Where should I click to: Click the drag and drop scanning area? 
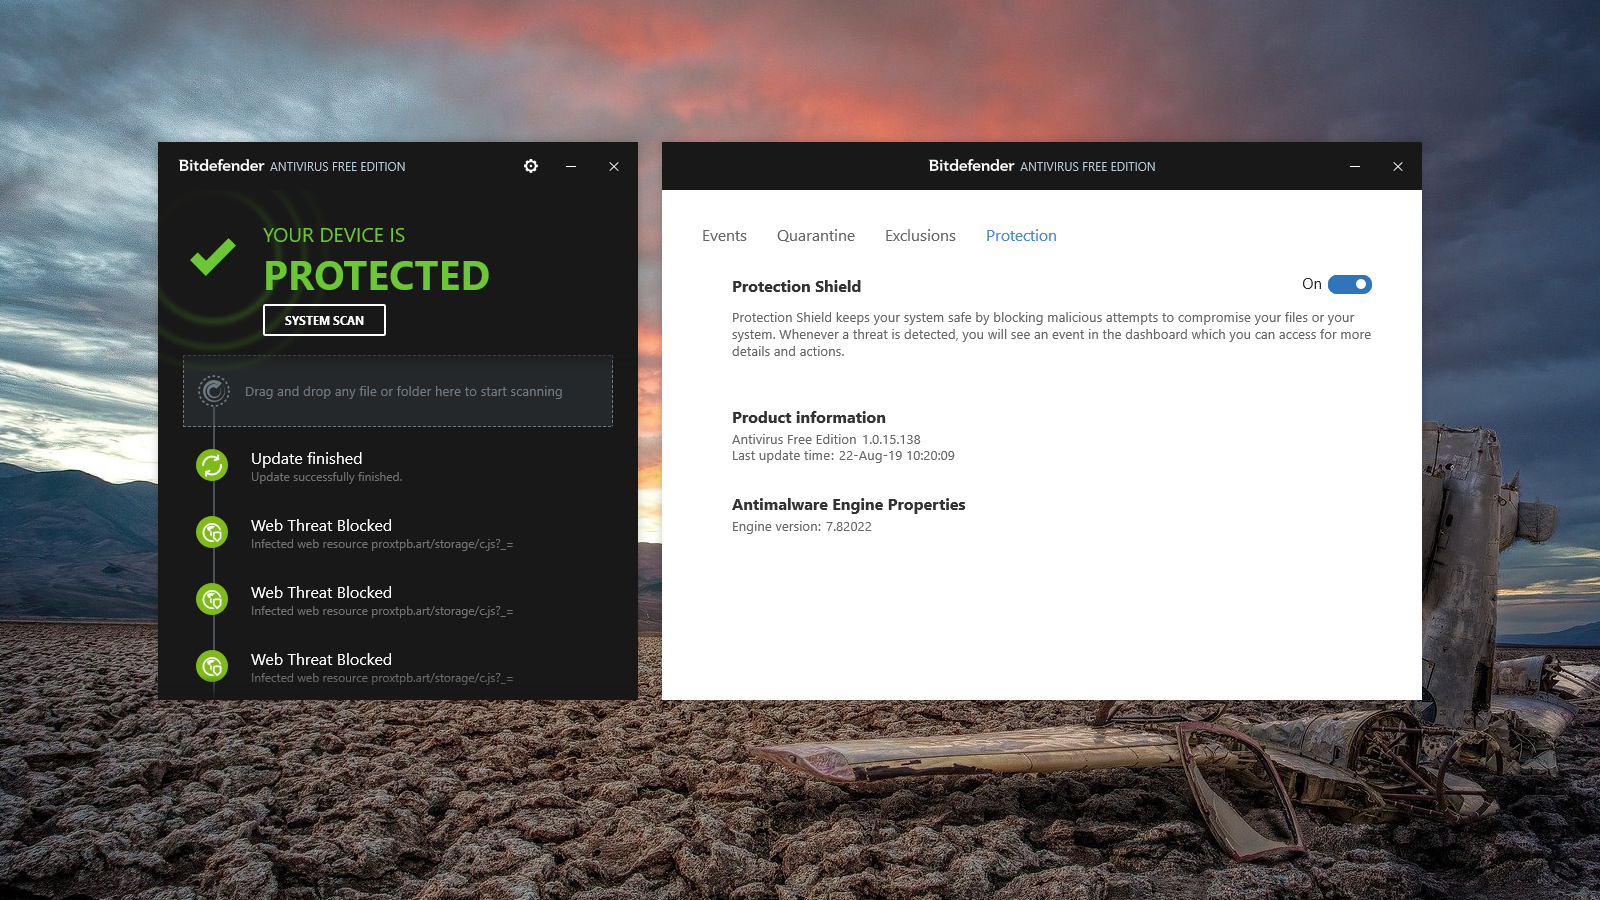tap(398, 391)
